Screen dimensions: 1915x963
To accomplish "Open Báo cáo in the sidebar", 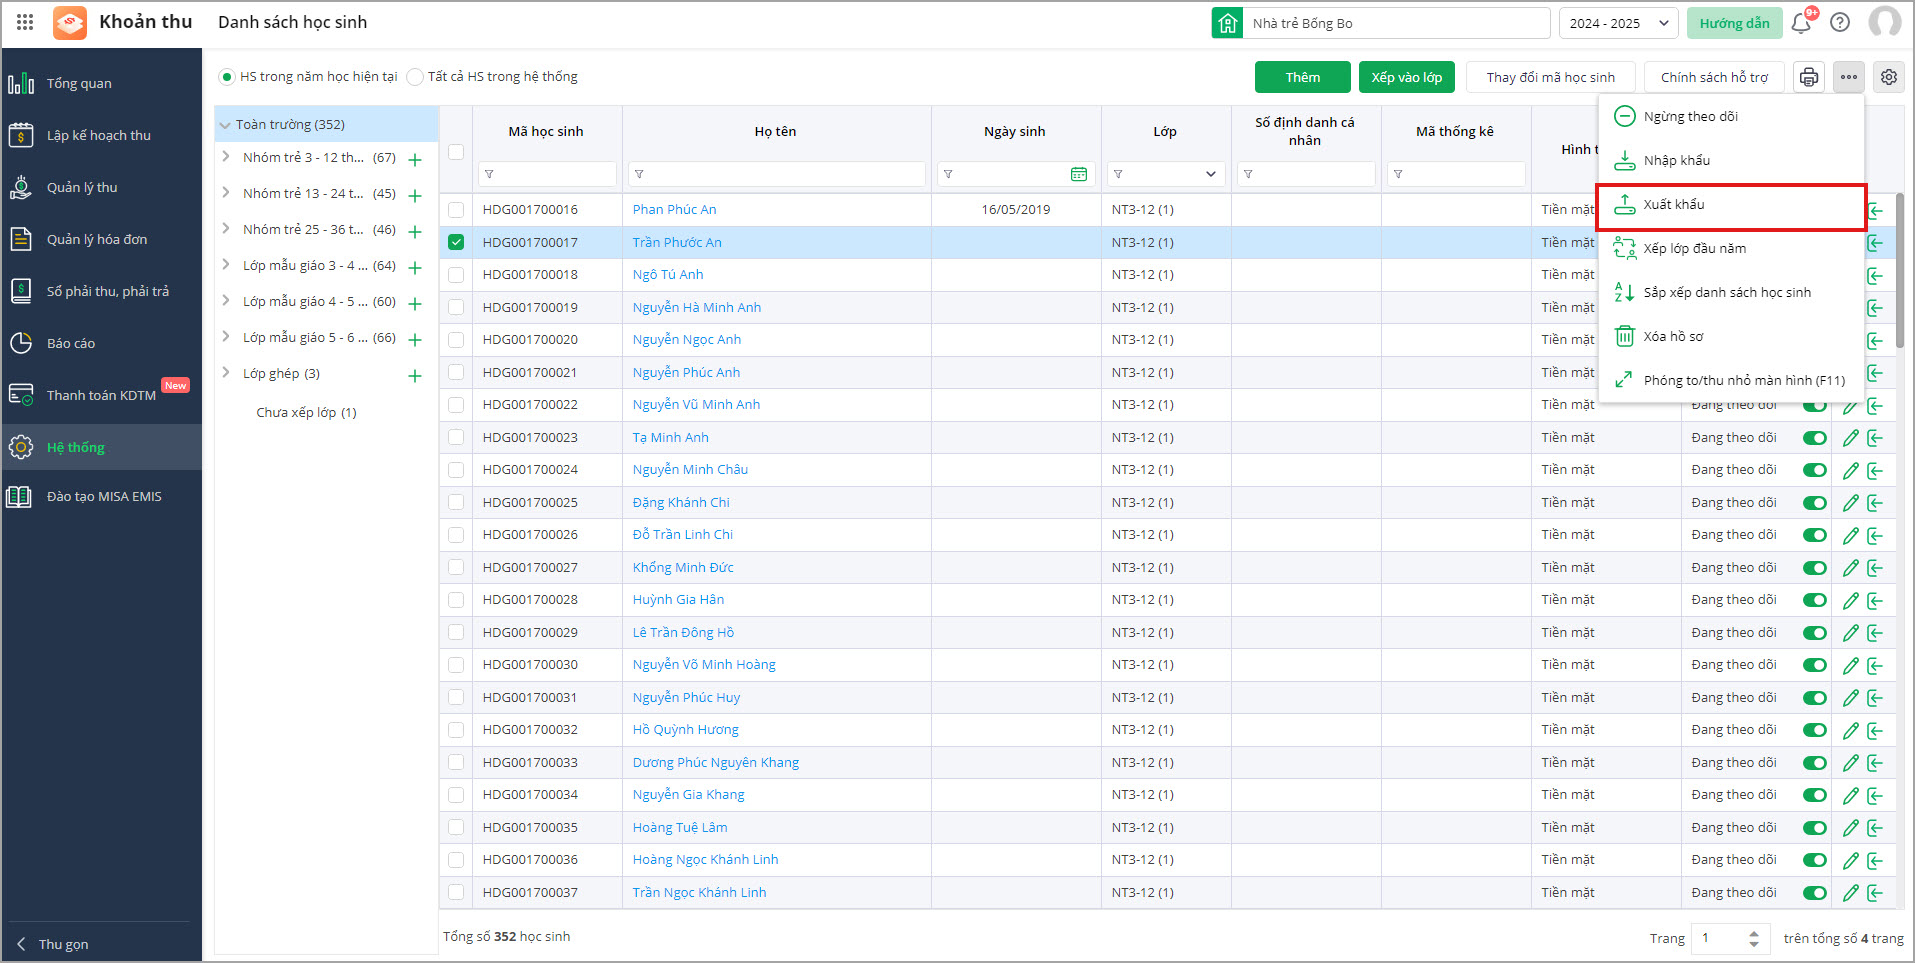I will (x=71, y=343).
